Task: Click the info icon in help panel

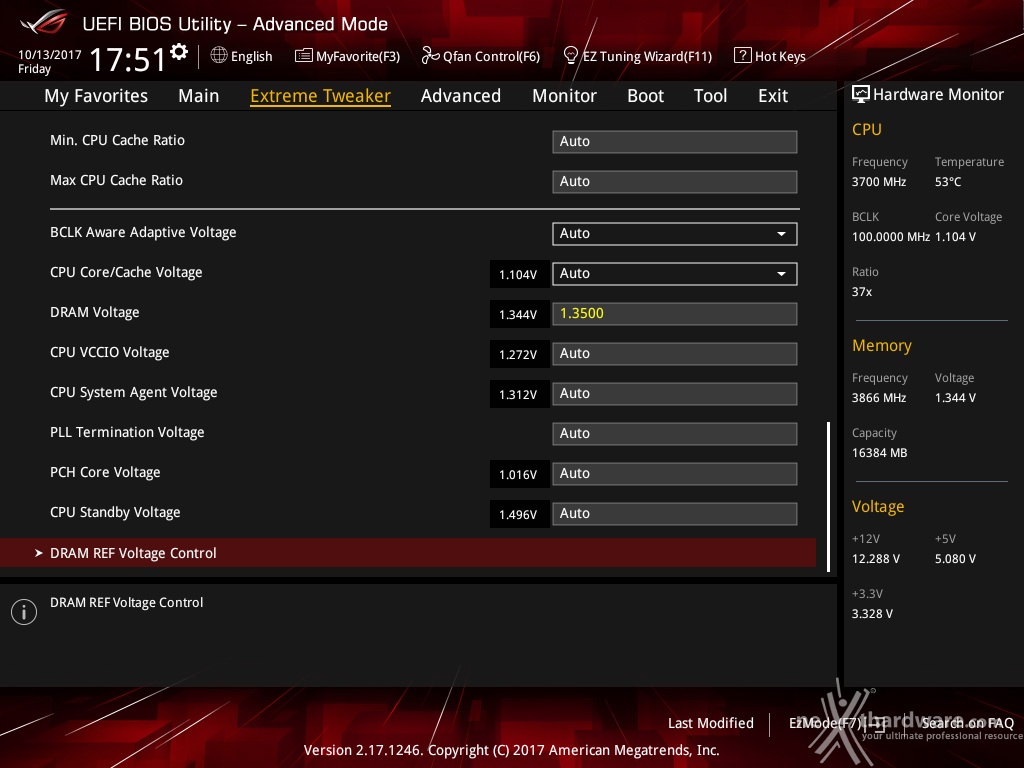Action: [x=24, y=612]
